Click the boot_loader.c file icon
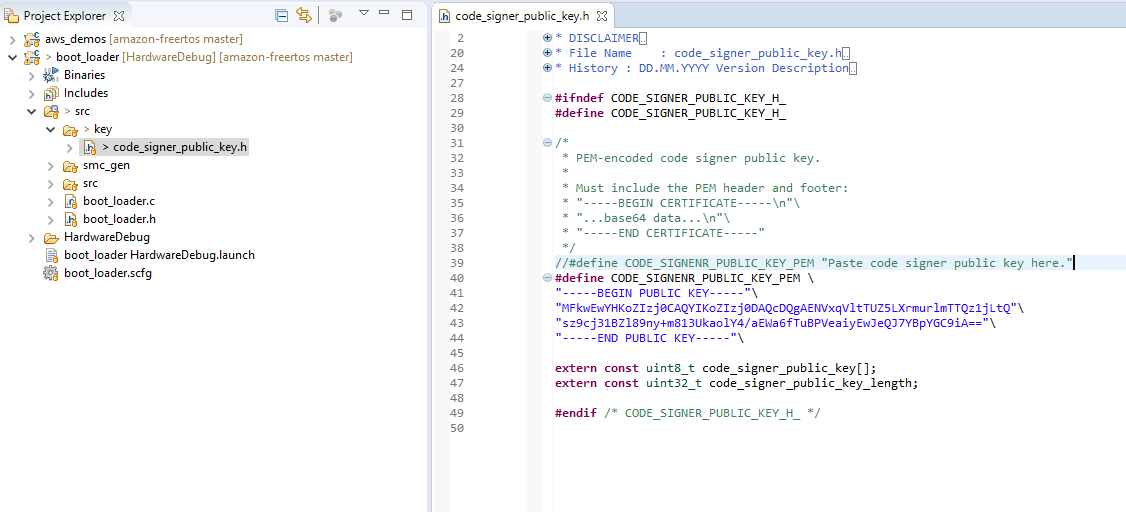This screenshot has height=512, width=1126. (x=70, y=202)
